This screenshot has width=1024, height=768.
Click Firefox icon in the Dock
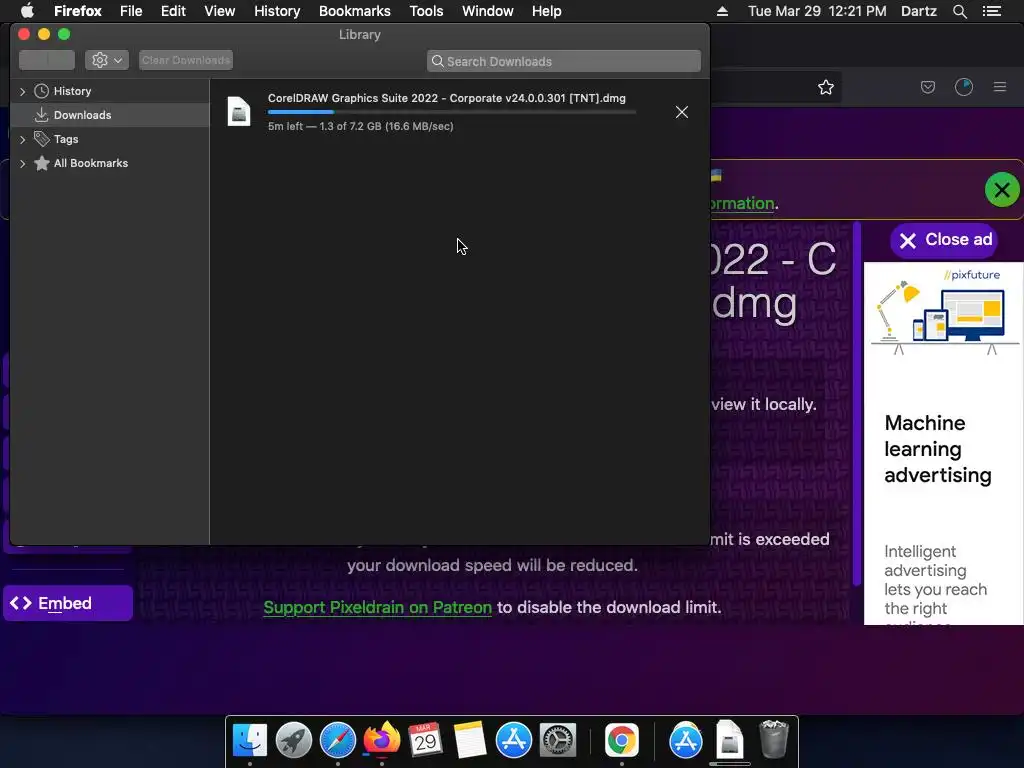pyautogui.click(x=381, y=739)
